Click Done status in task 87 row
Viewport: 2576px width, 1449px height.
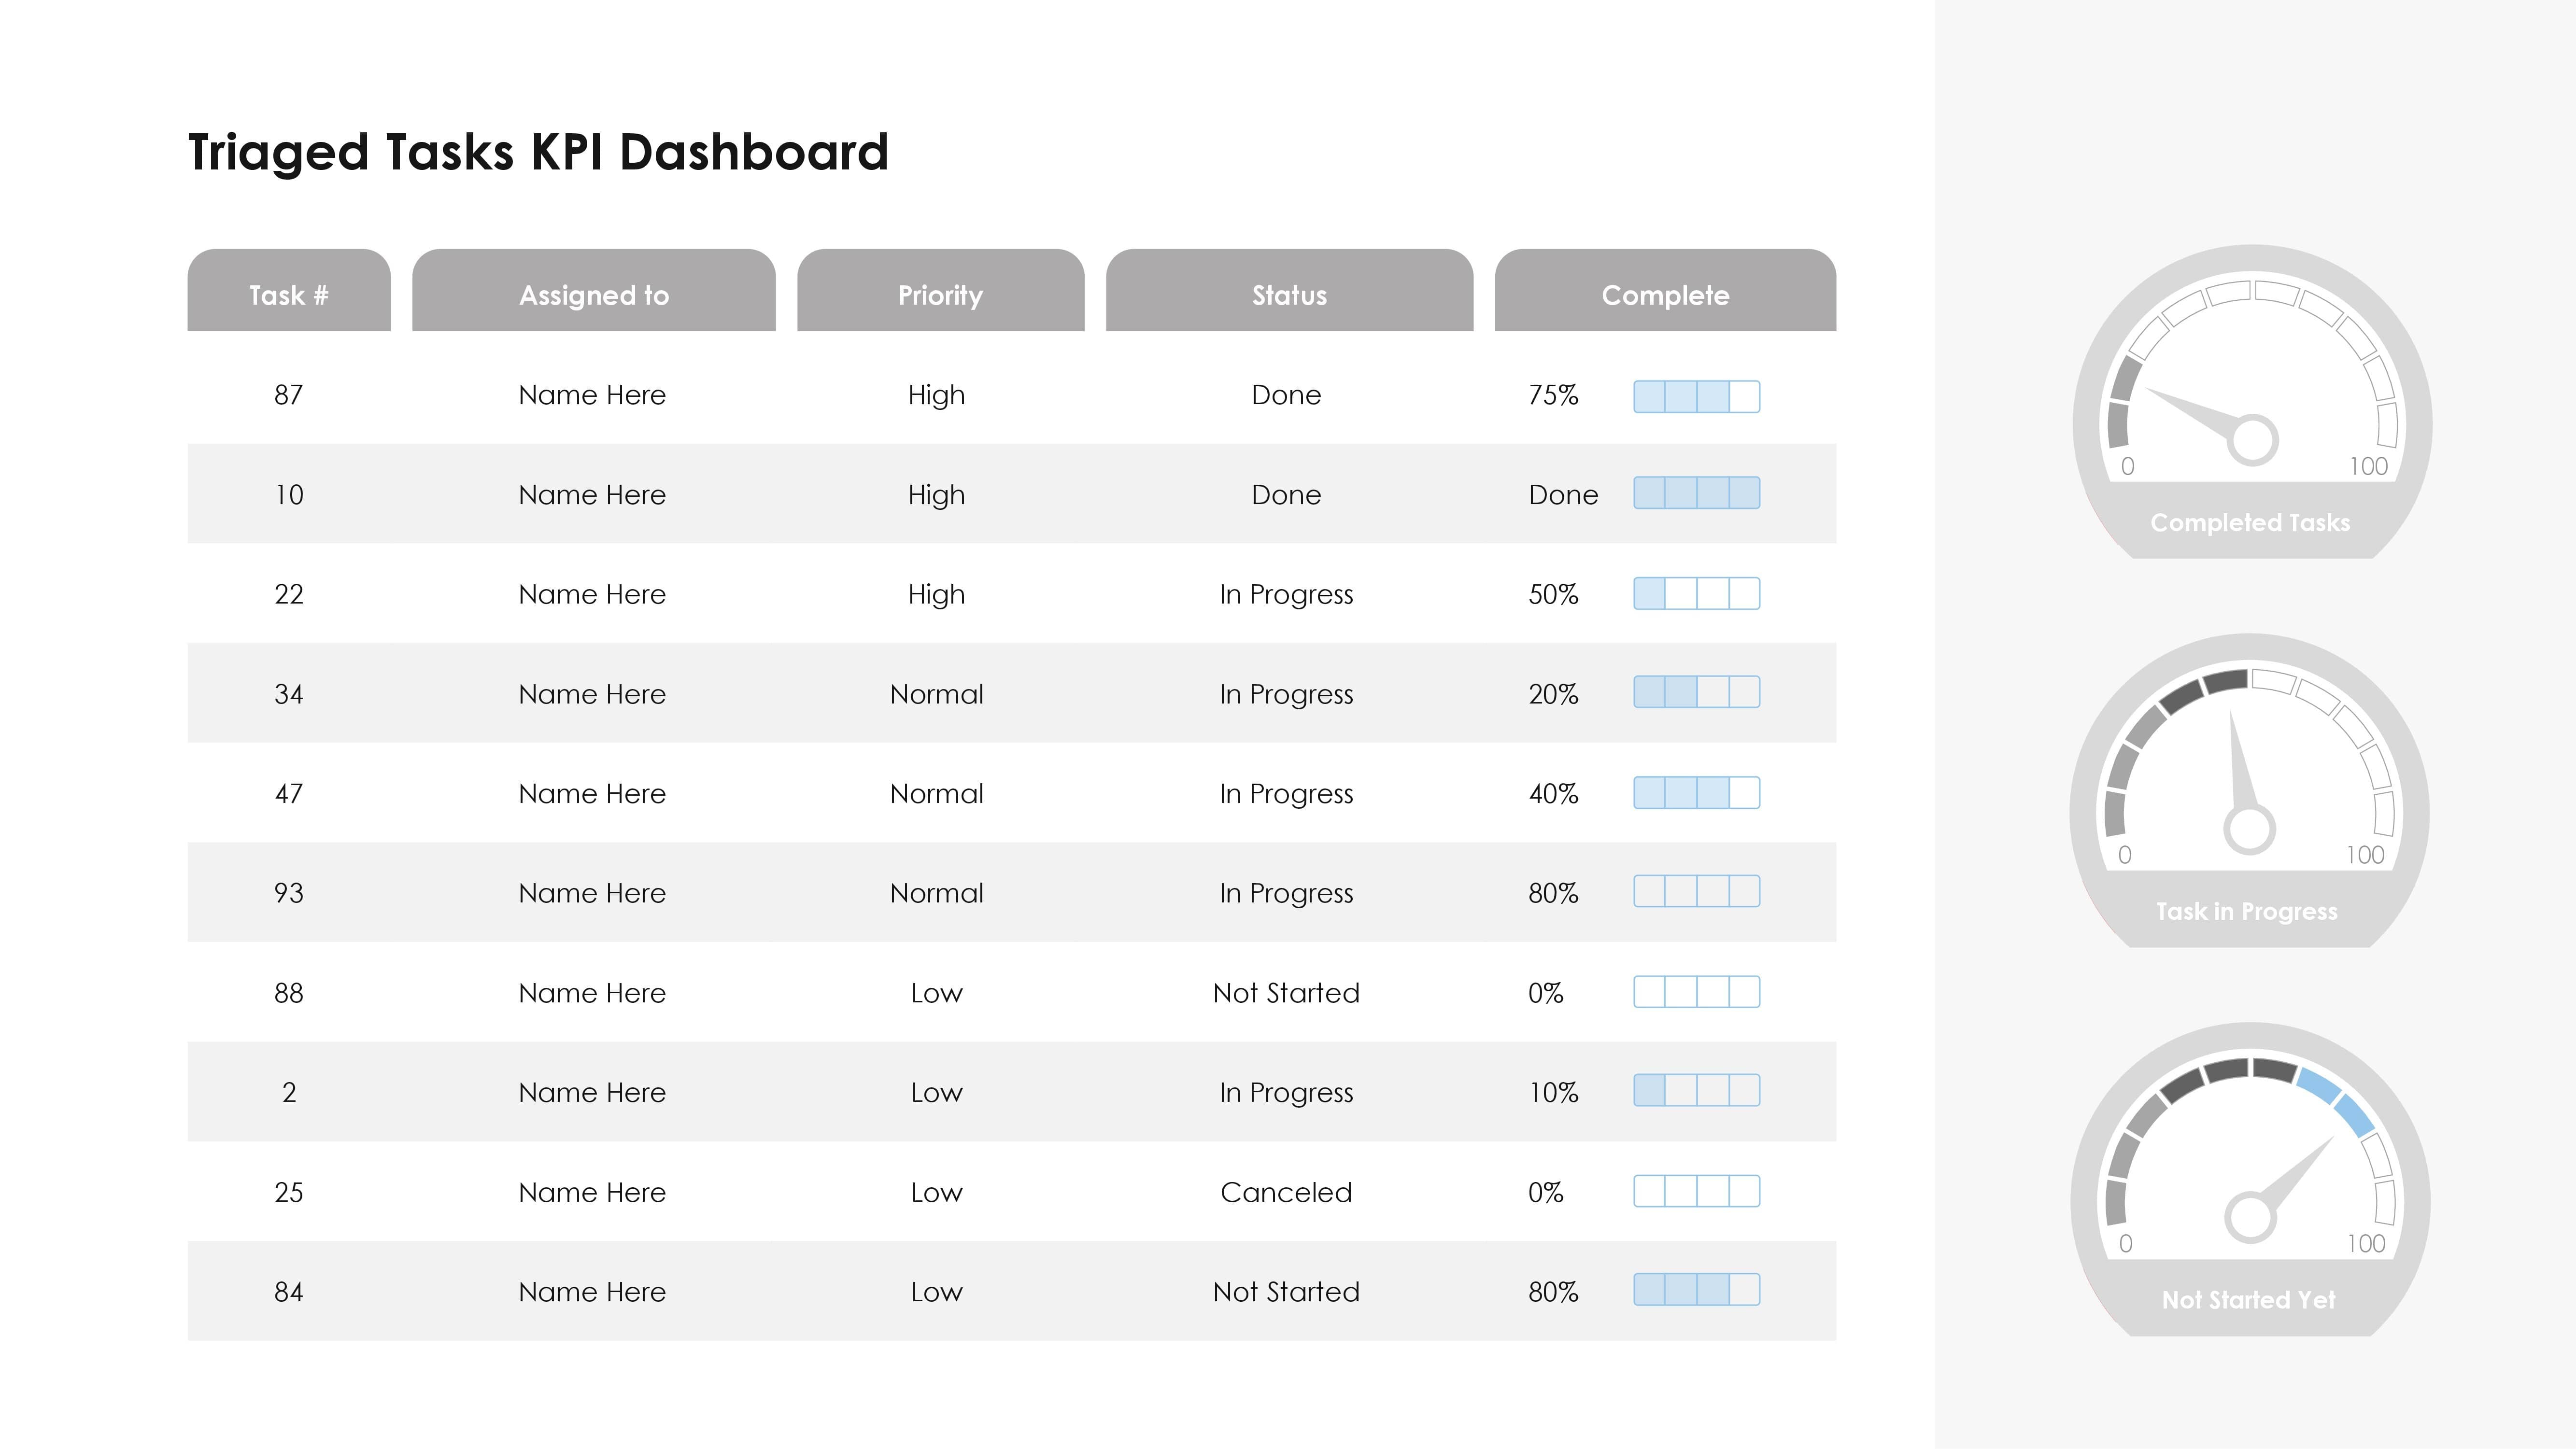(x=1286, y=395)
